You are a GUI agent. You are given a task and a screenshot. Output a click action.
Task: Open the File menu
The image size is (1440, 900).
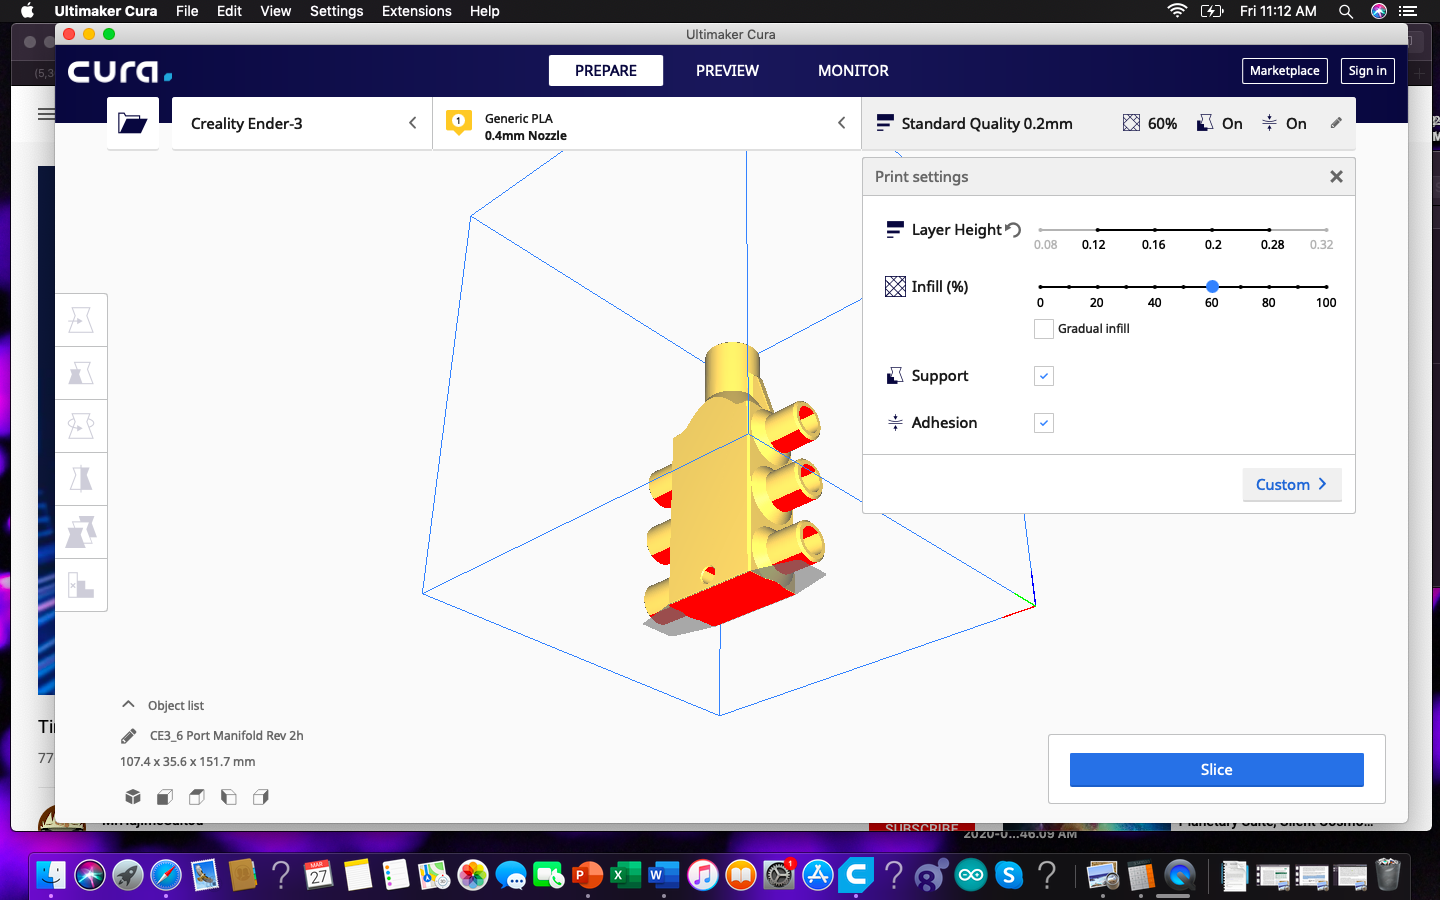pyautogui.click(x=187, y=11)
